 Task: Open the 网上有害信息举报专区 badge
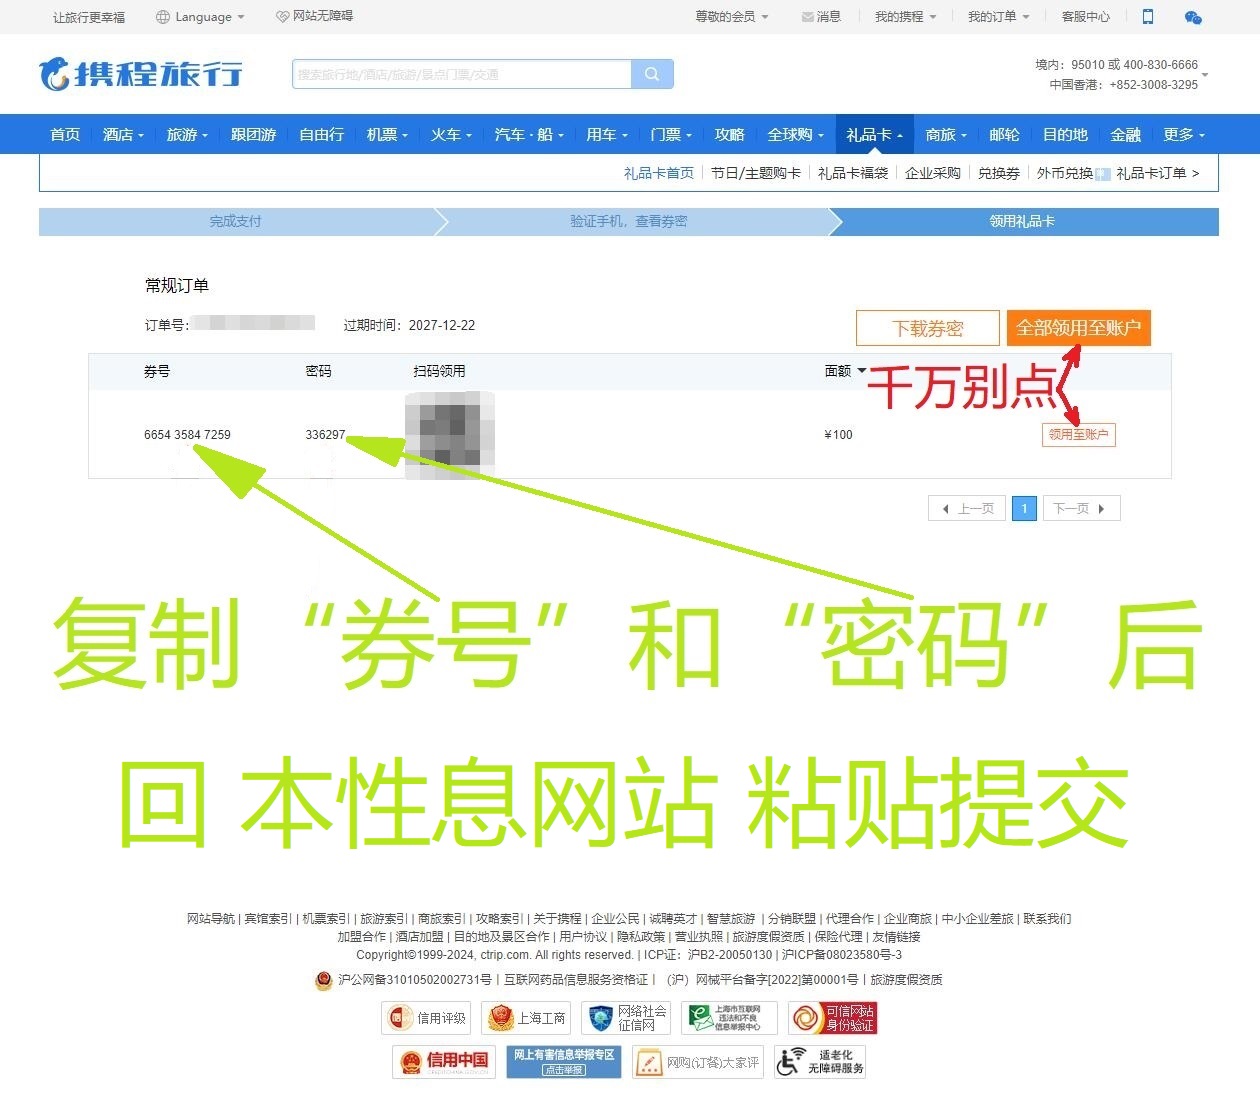(564, 1061)
